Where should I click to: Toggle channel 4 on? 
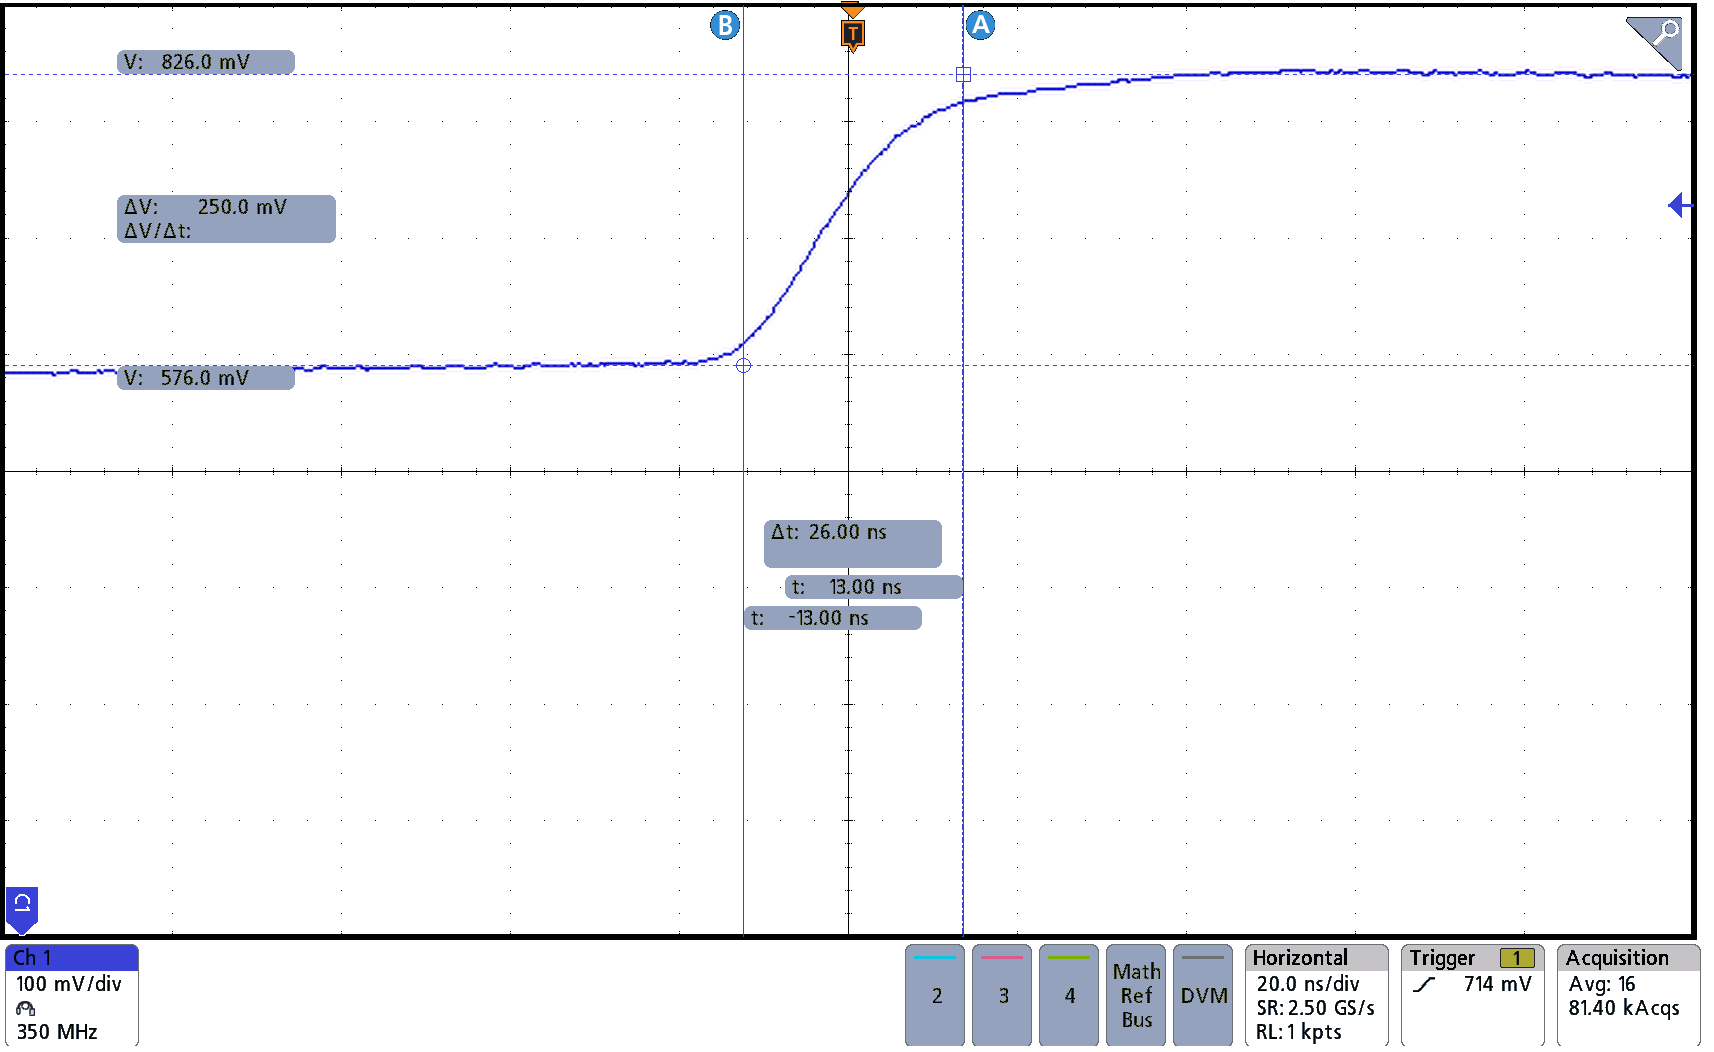[1069, 995]
